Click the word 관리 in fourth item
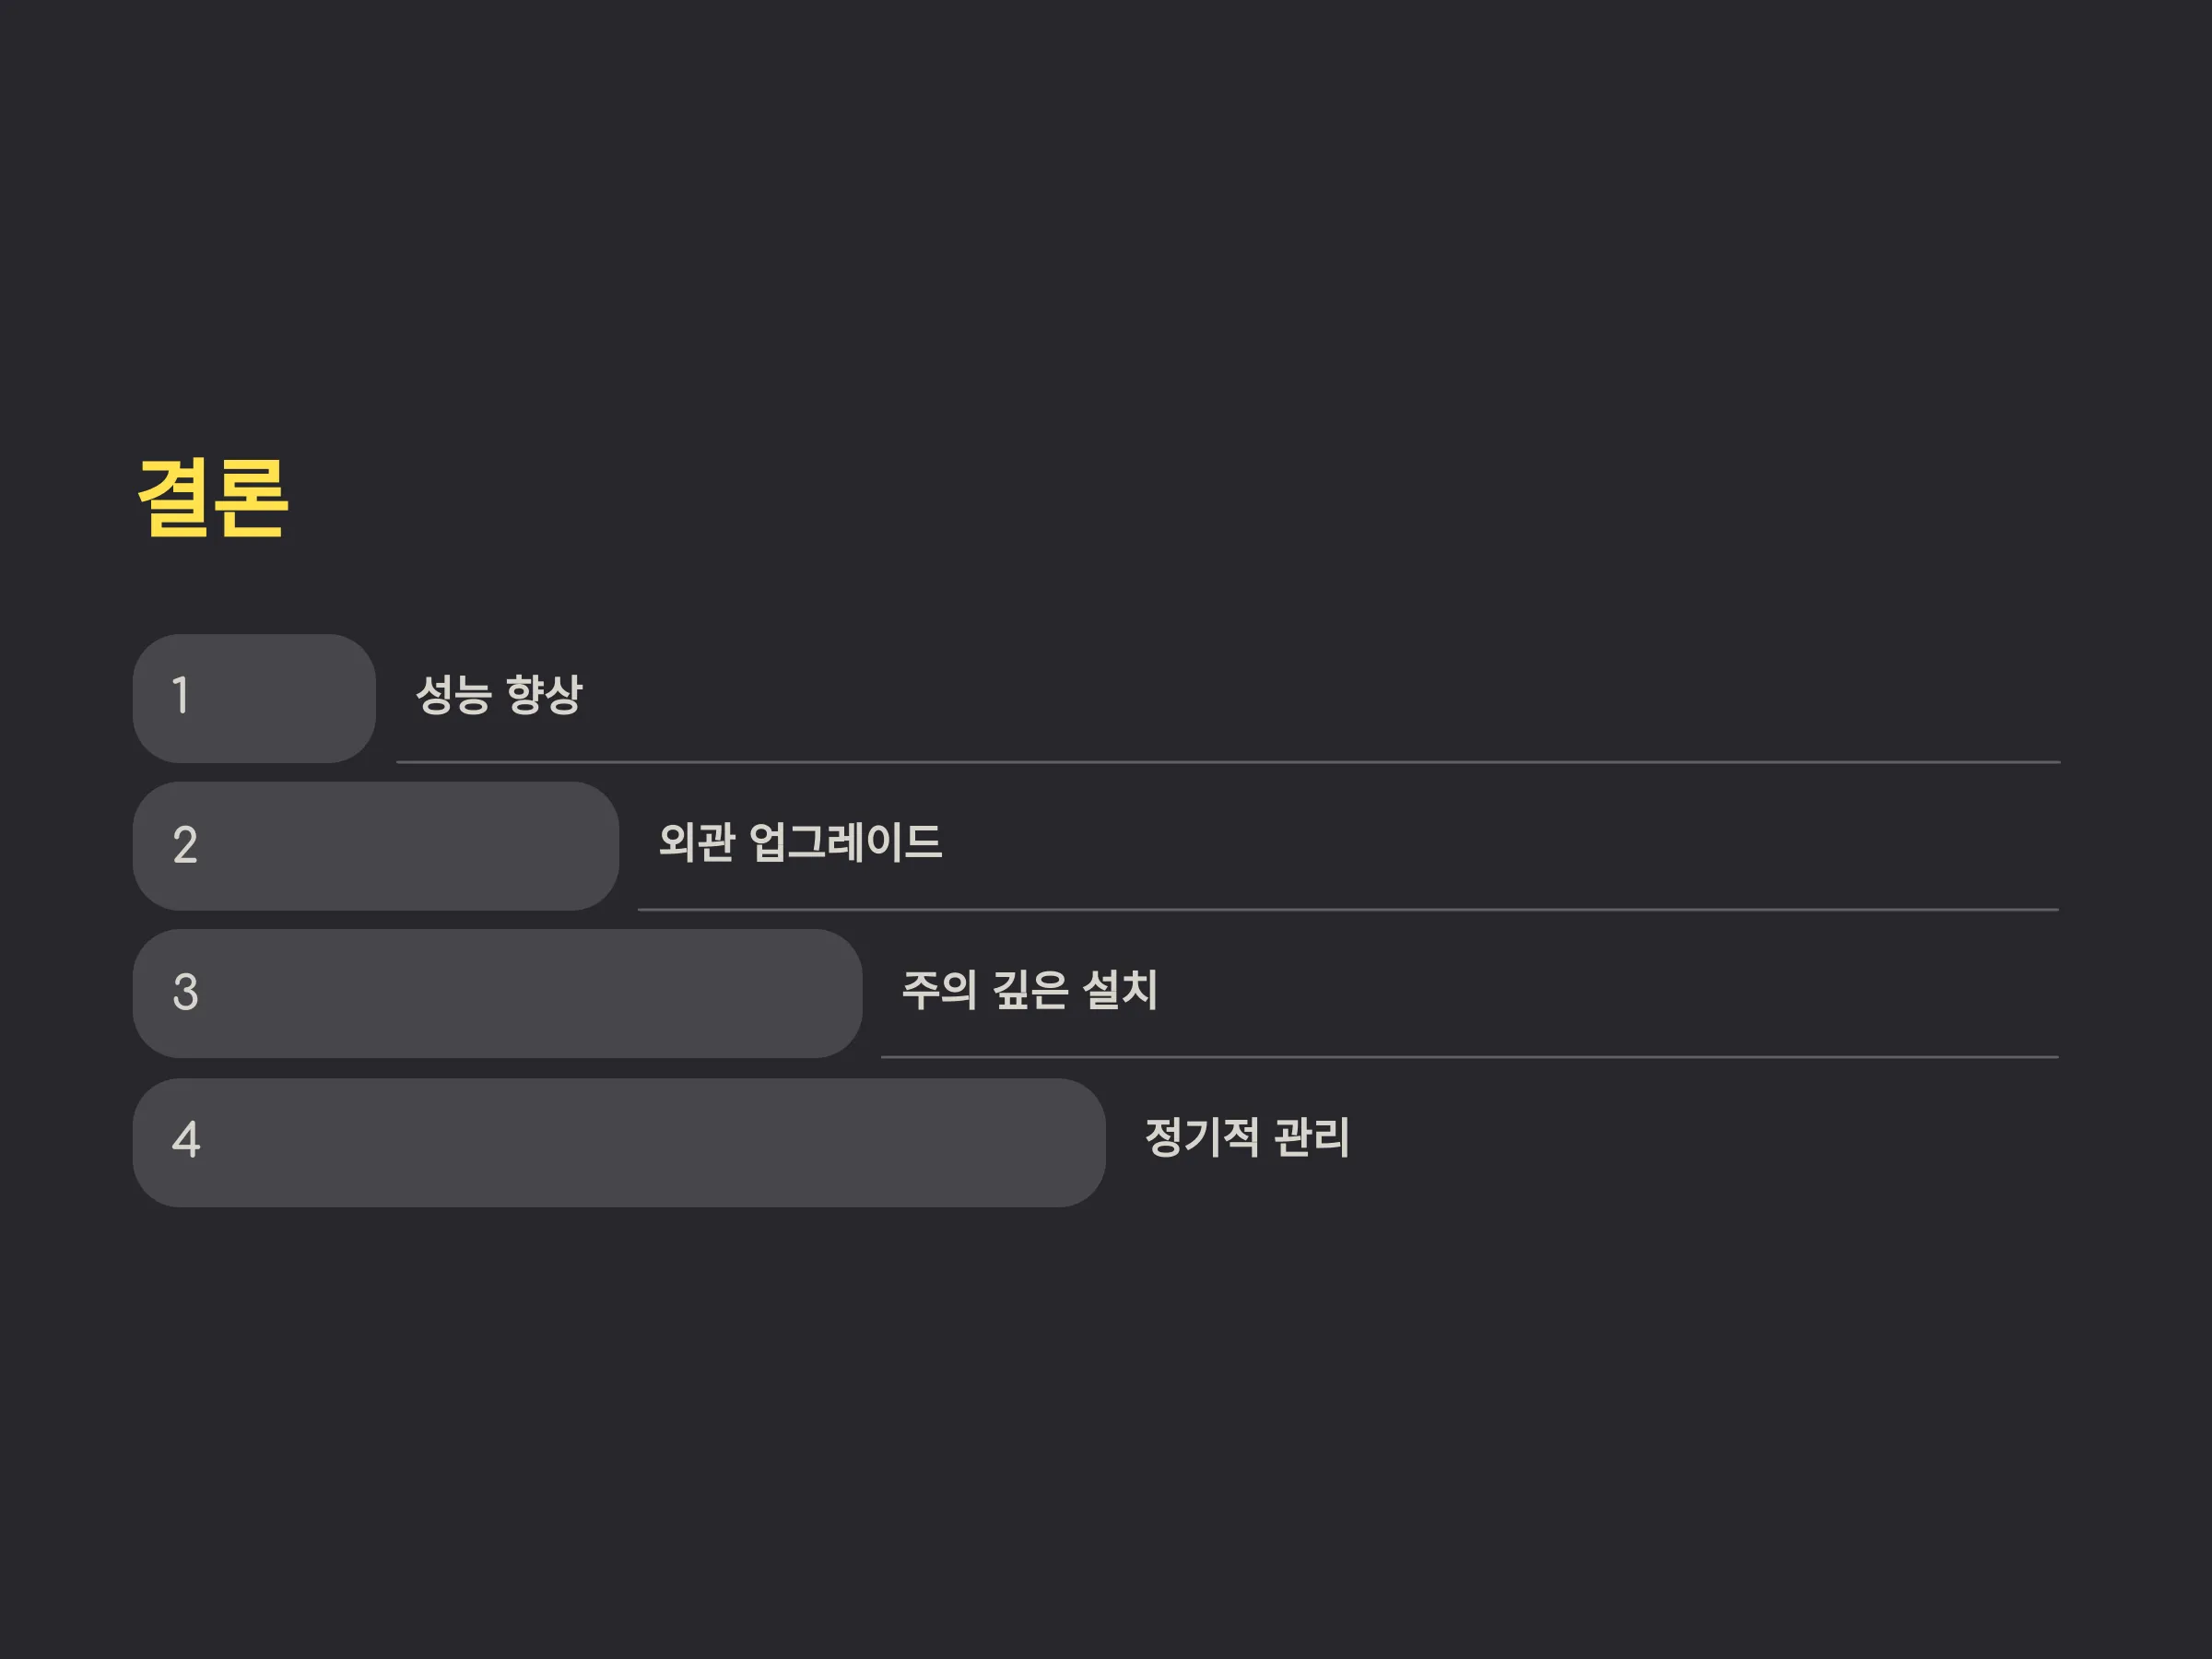2212x1659 pixels. [x=1312, y=1138]
